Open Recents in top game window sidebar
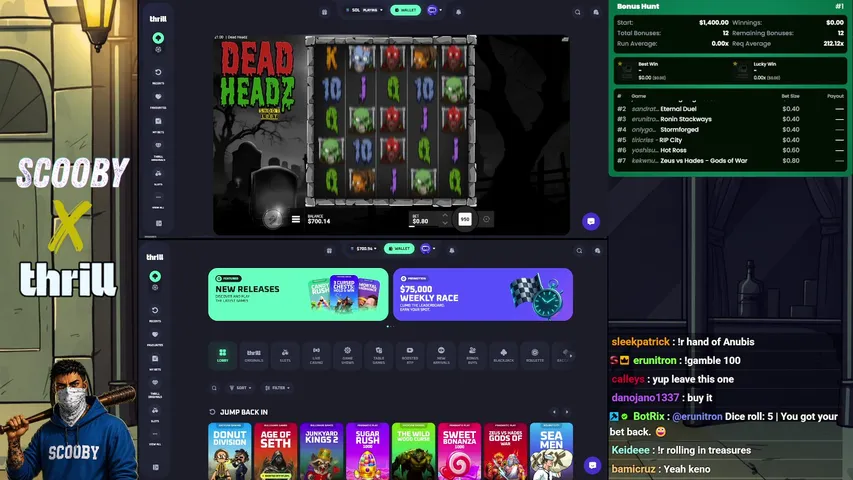Image resolution: width=853 pixels, height=480 pixels. coord(158,76)
